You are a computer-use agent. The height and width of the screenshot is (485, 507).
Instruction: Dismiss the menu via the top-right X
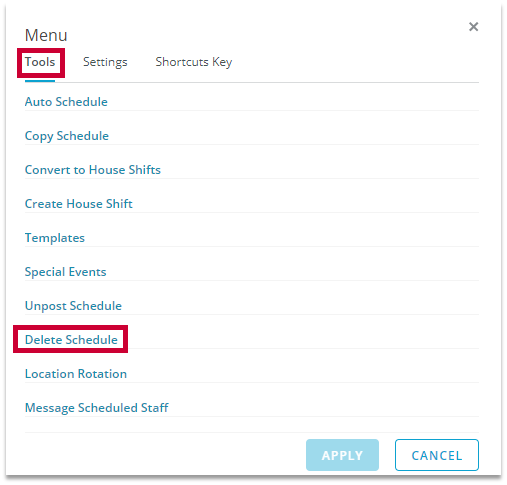point(473,27)
